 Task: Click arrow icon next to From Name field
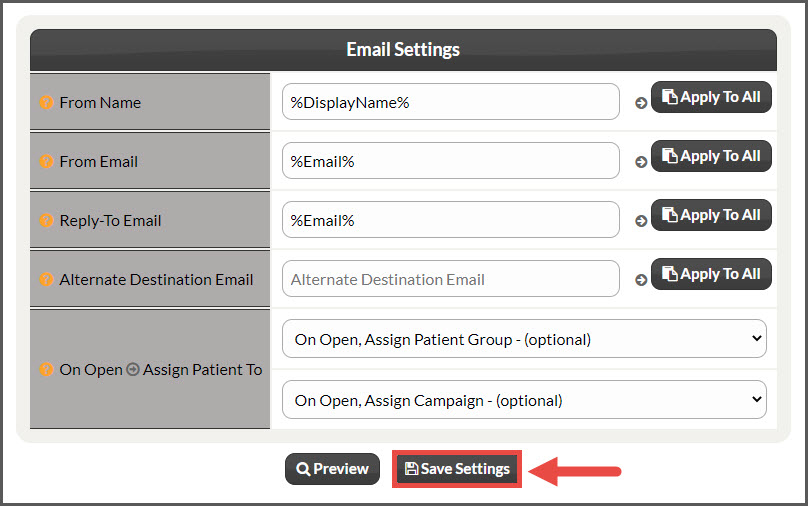click(641, 103)
